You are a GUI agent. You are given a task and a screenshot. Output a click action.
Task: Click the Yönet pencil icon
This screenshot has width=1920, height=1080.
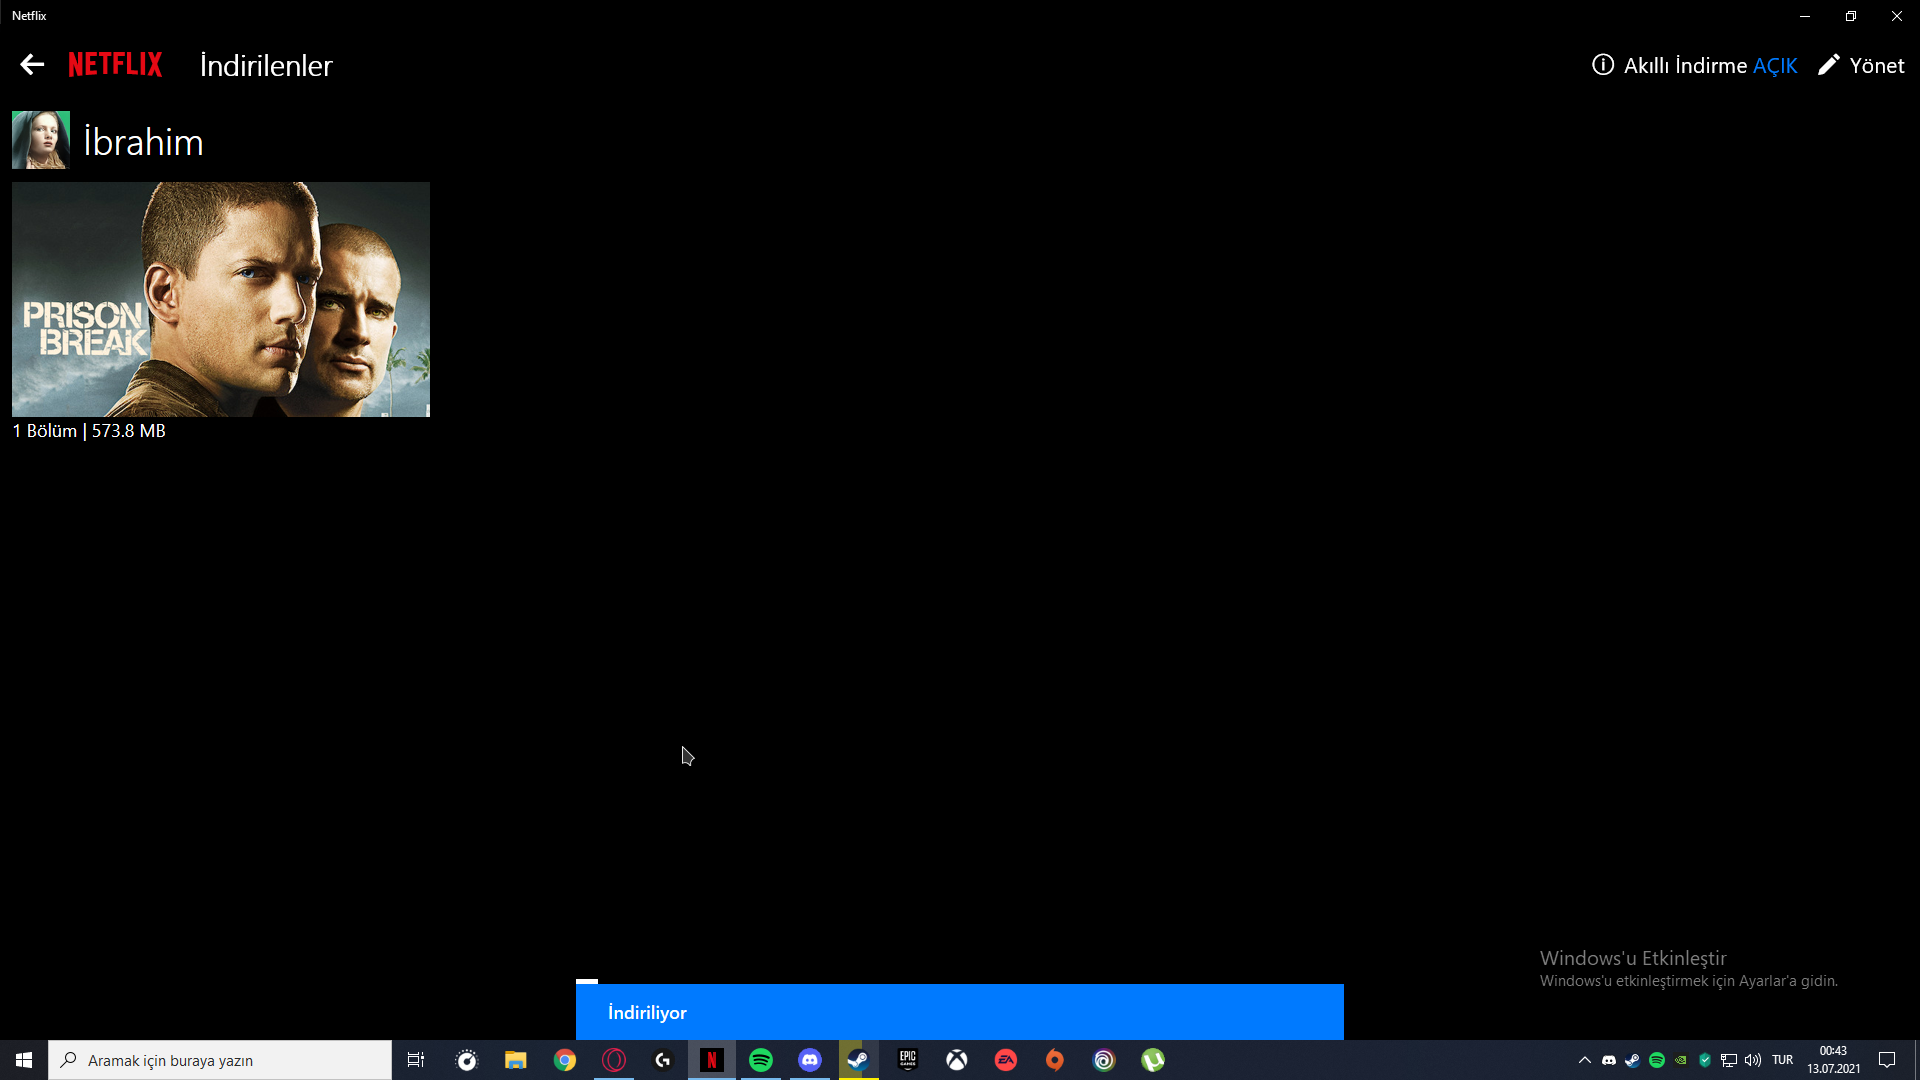(x=1828, y=65)
